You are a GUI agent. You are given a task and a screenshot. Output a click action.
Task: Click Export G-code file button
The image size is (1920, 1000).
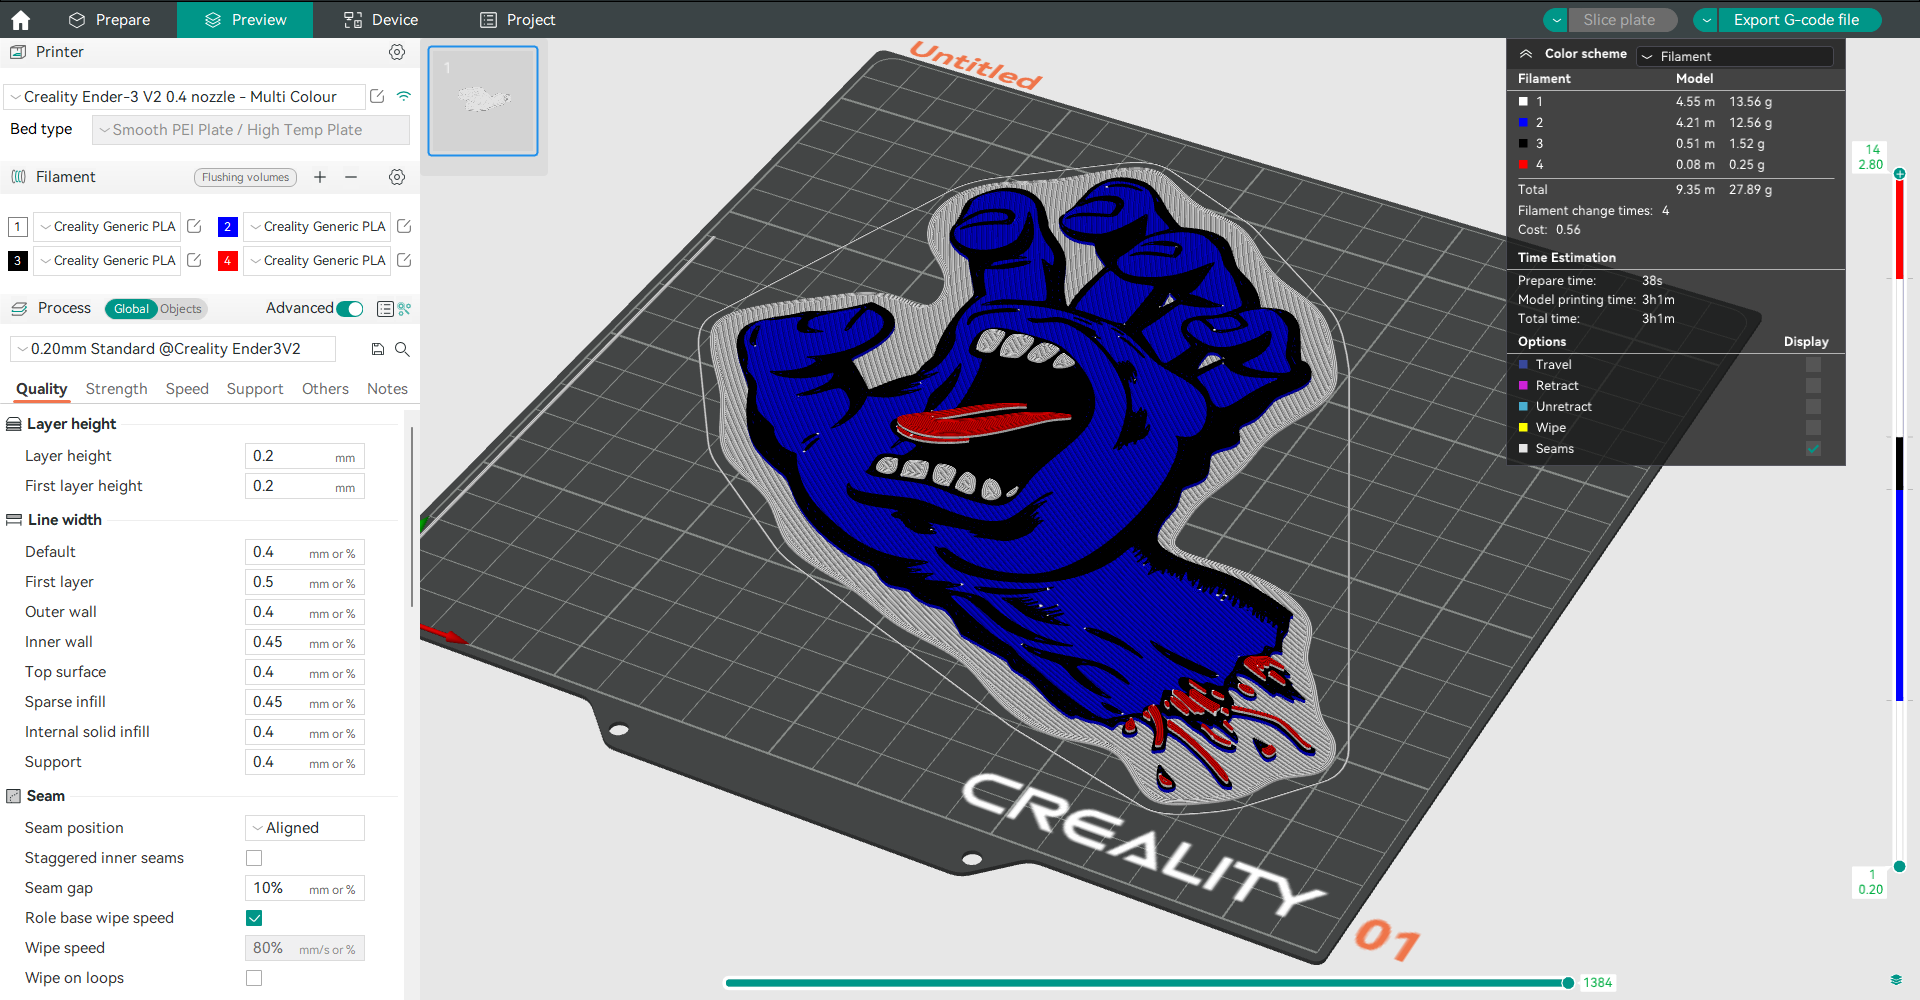coord(1797,20)
